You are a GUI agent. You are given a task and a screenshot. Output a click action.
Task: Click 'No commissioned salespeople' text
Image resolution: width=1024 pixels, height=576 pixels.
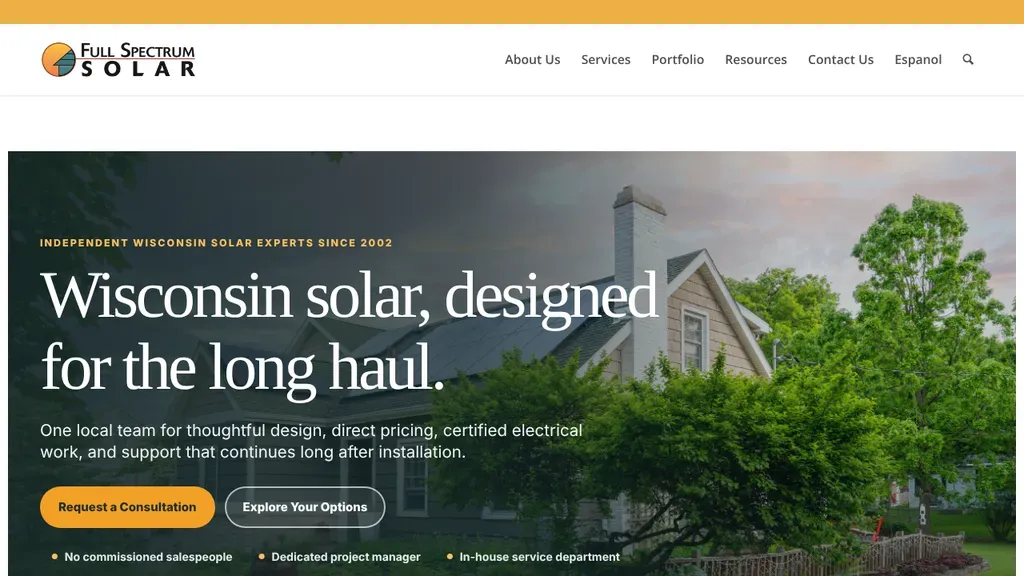pyautogui.click(x=148, y=557)
